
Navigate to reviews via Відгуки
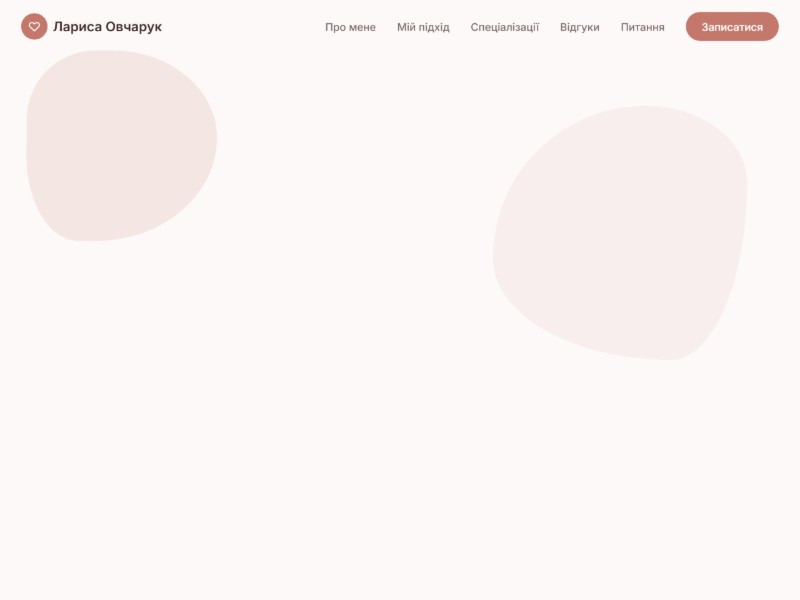click(x=579, y=27)
